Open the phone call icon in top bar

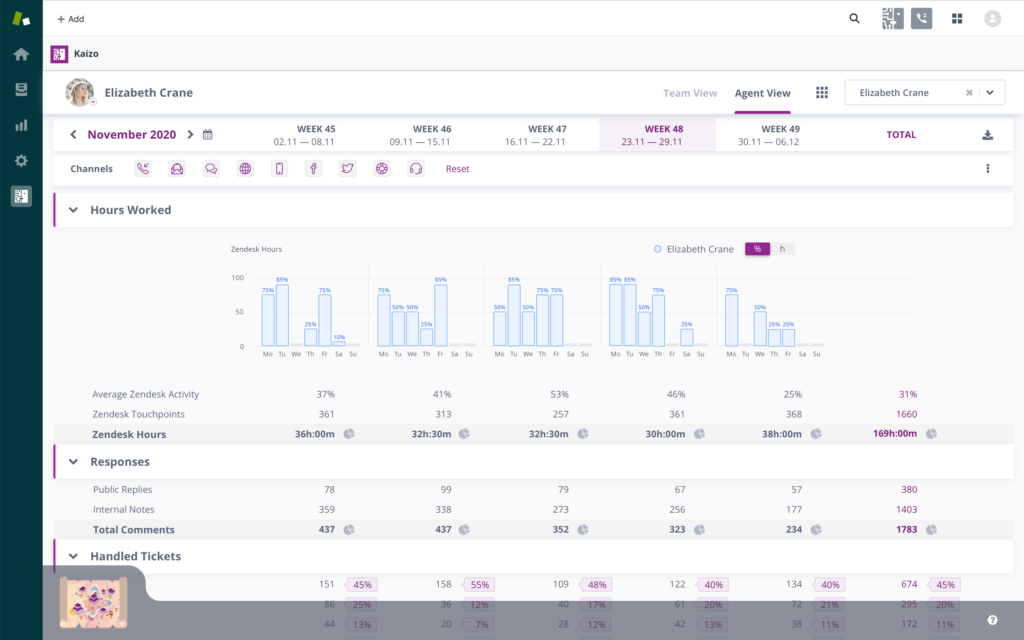coord(921,18)
